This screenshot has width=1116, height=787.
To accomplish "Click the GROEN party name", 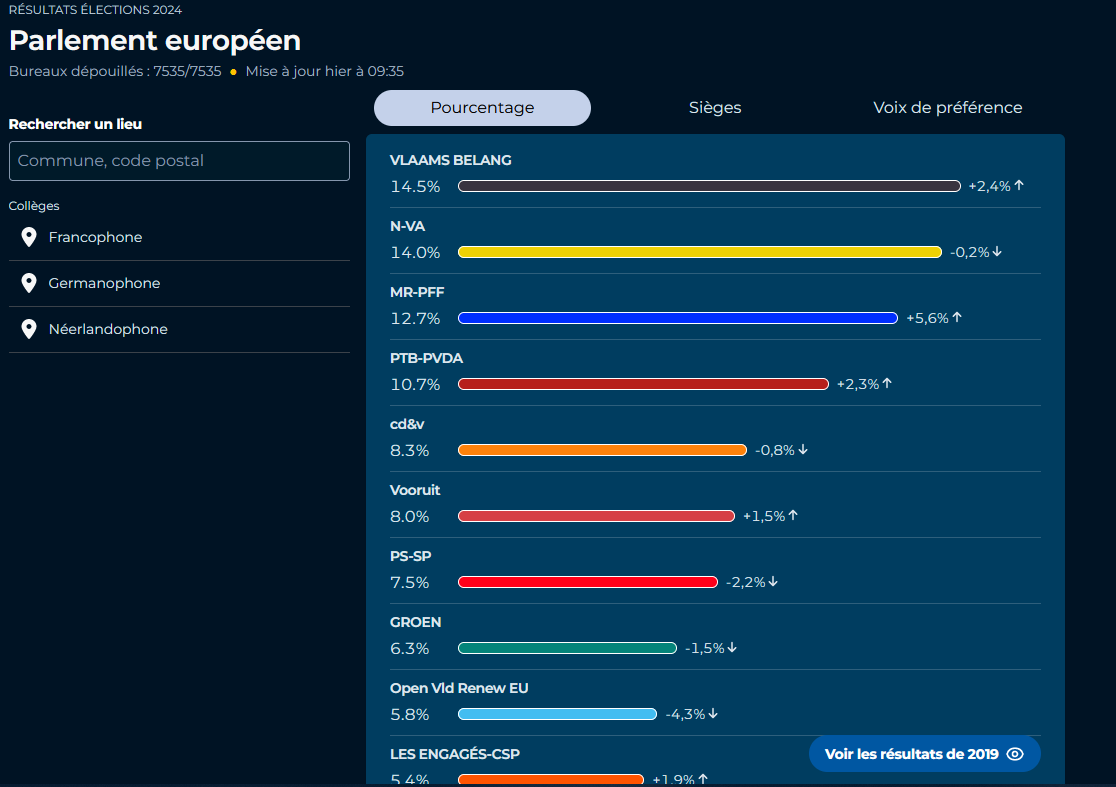I will [x=416, y=623].
